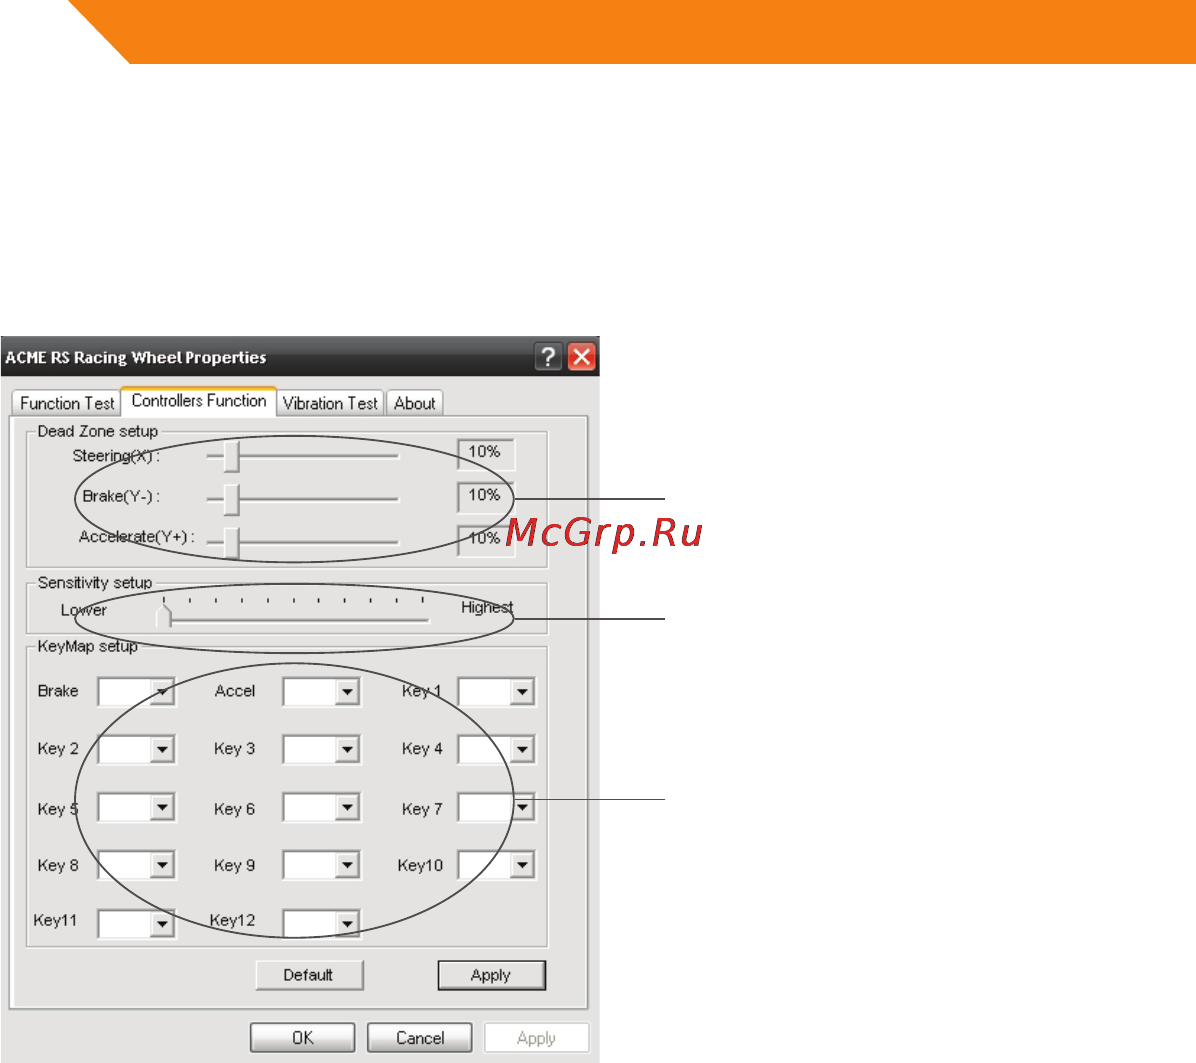The height and width of the screenshot is (1063, 1196).
Task: Click the Default button
Action: (309, 975)
